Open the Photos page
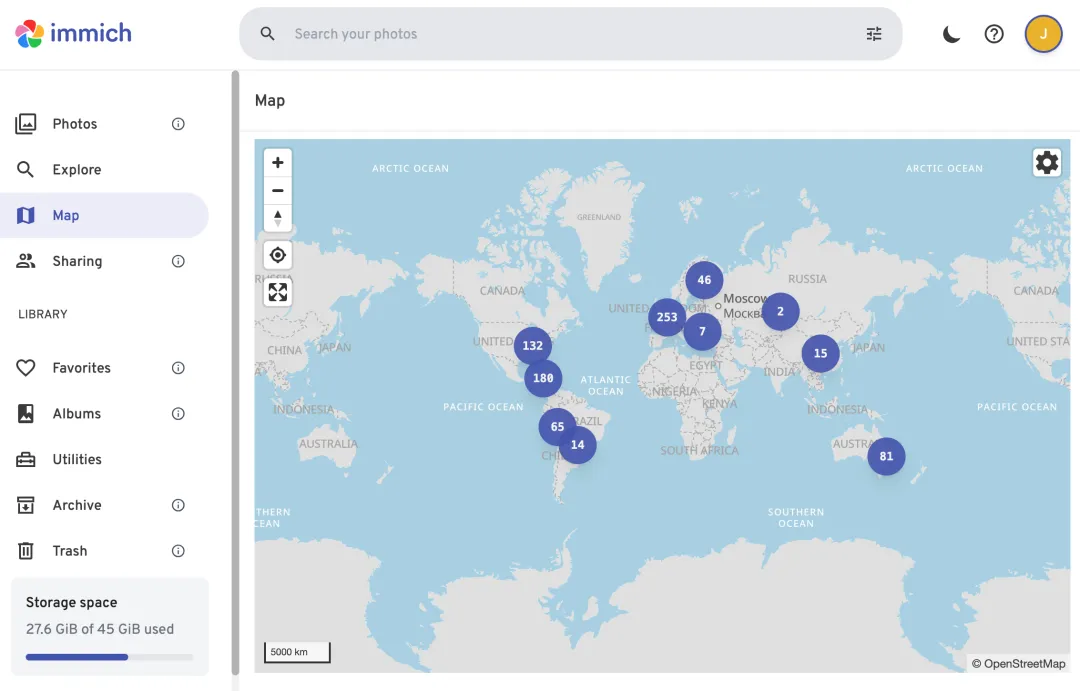 [x=75, y=124]
